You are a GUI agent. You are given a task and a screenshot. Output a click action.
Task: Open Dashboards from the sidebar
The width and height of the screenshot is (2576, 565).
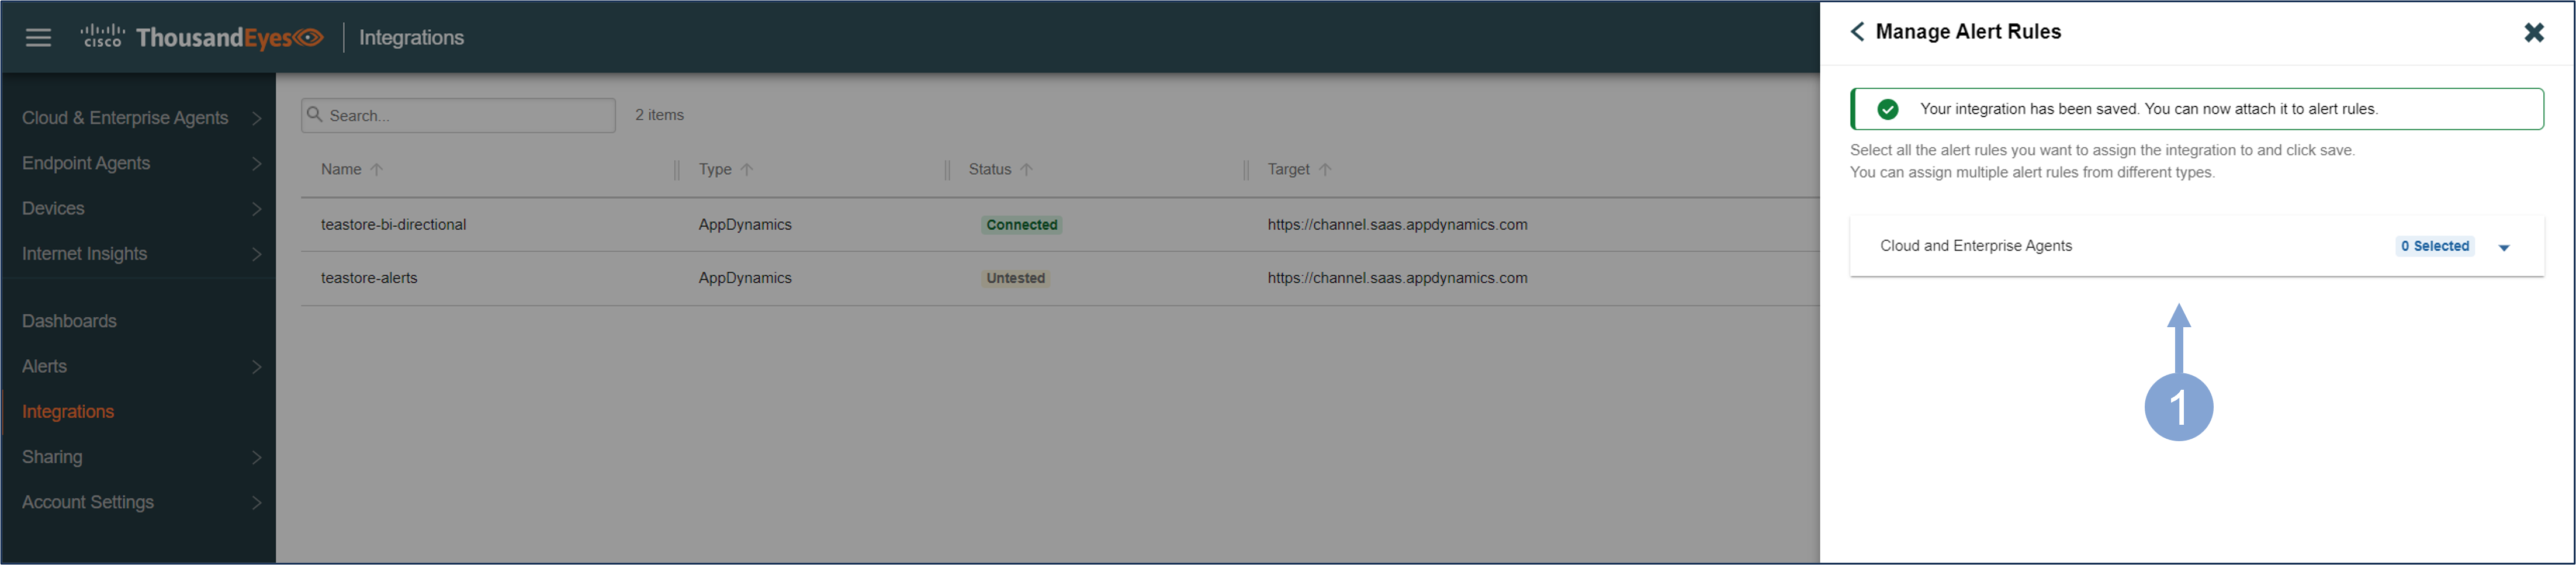click(x=69, y=321)
